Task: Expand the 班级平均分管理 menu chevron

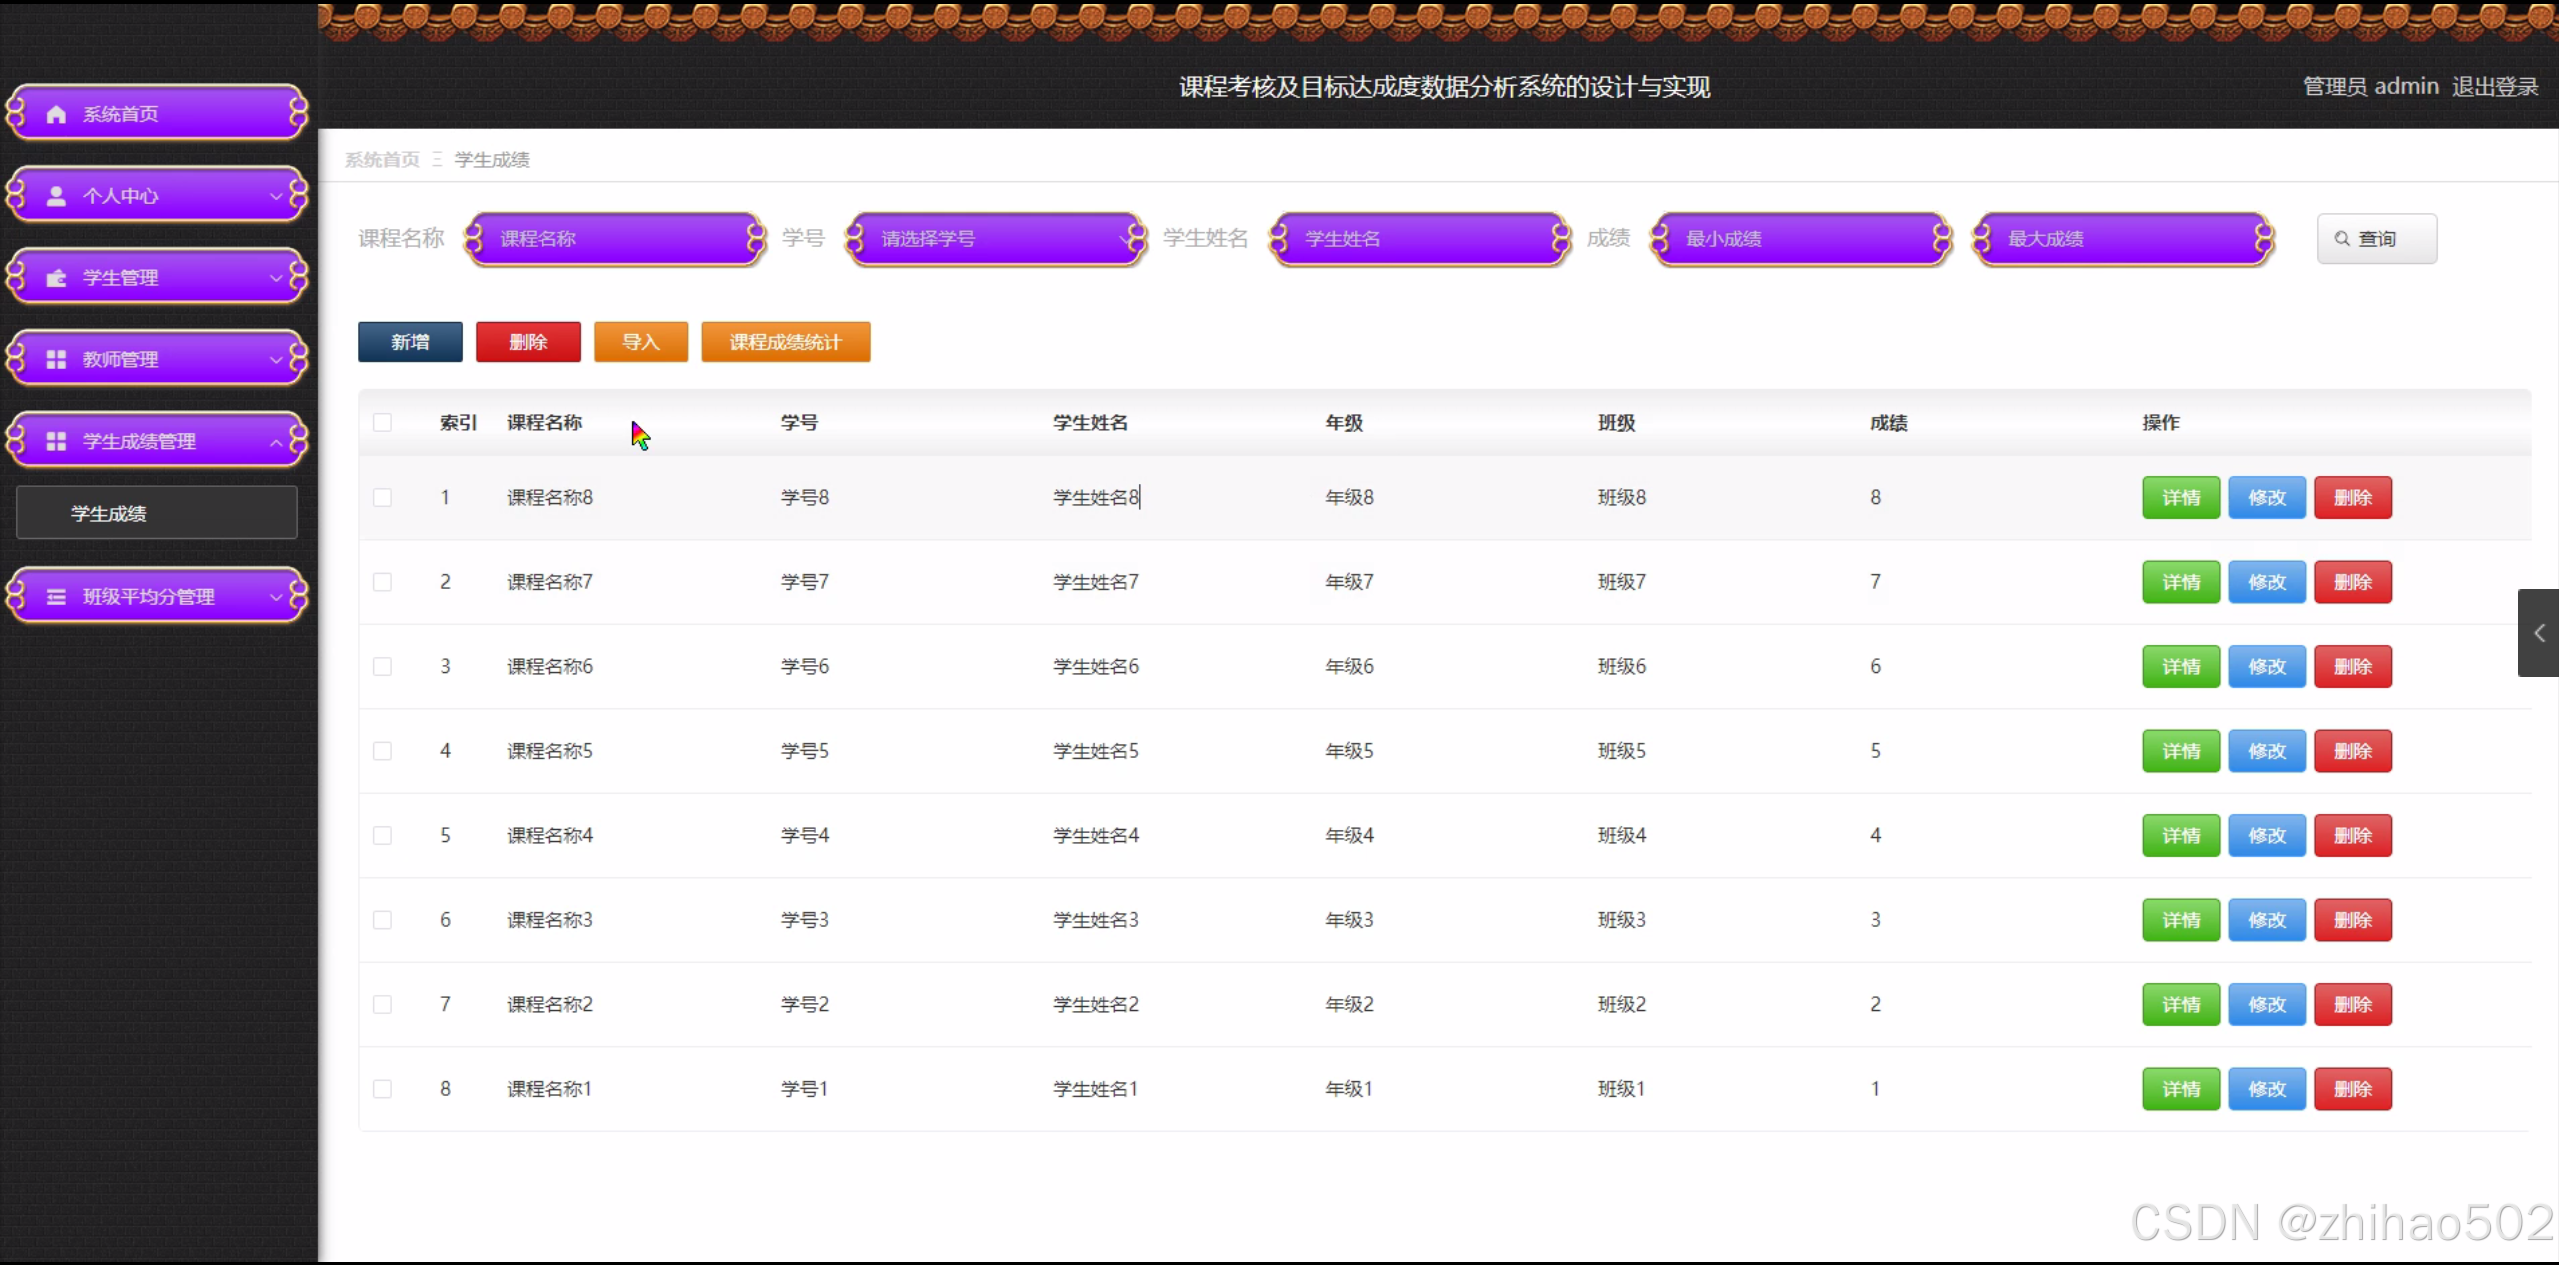Action: tap(276, 597)
